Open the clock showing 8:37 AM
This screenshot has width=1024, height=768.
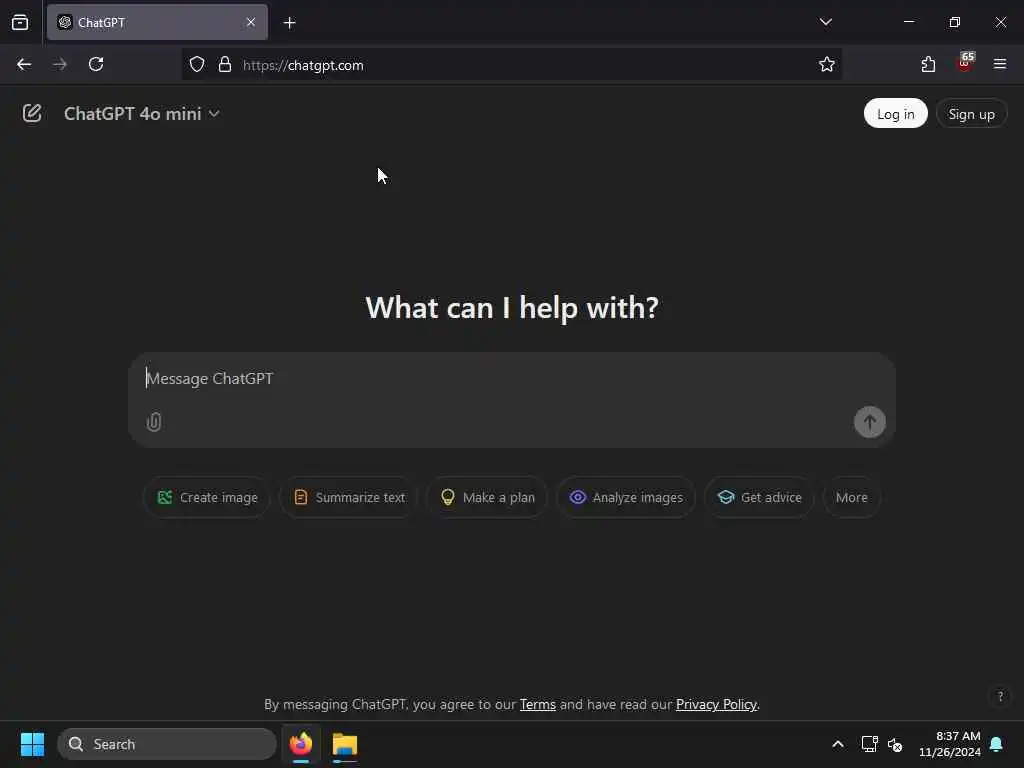[x=950, y=744]
